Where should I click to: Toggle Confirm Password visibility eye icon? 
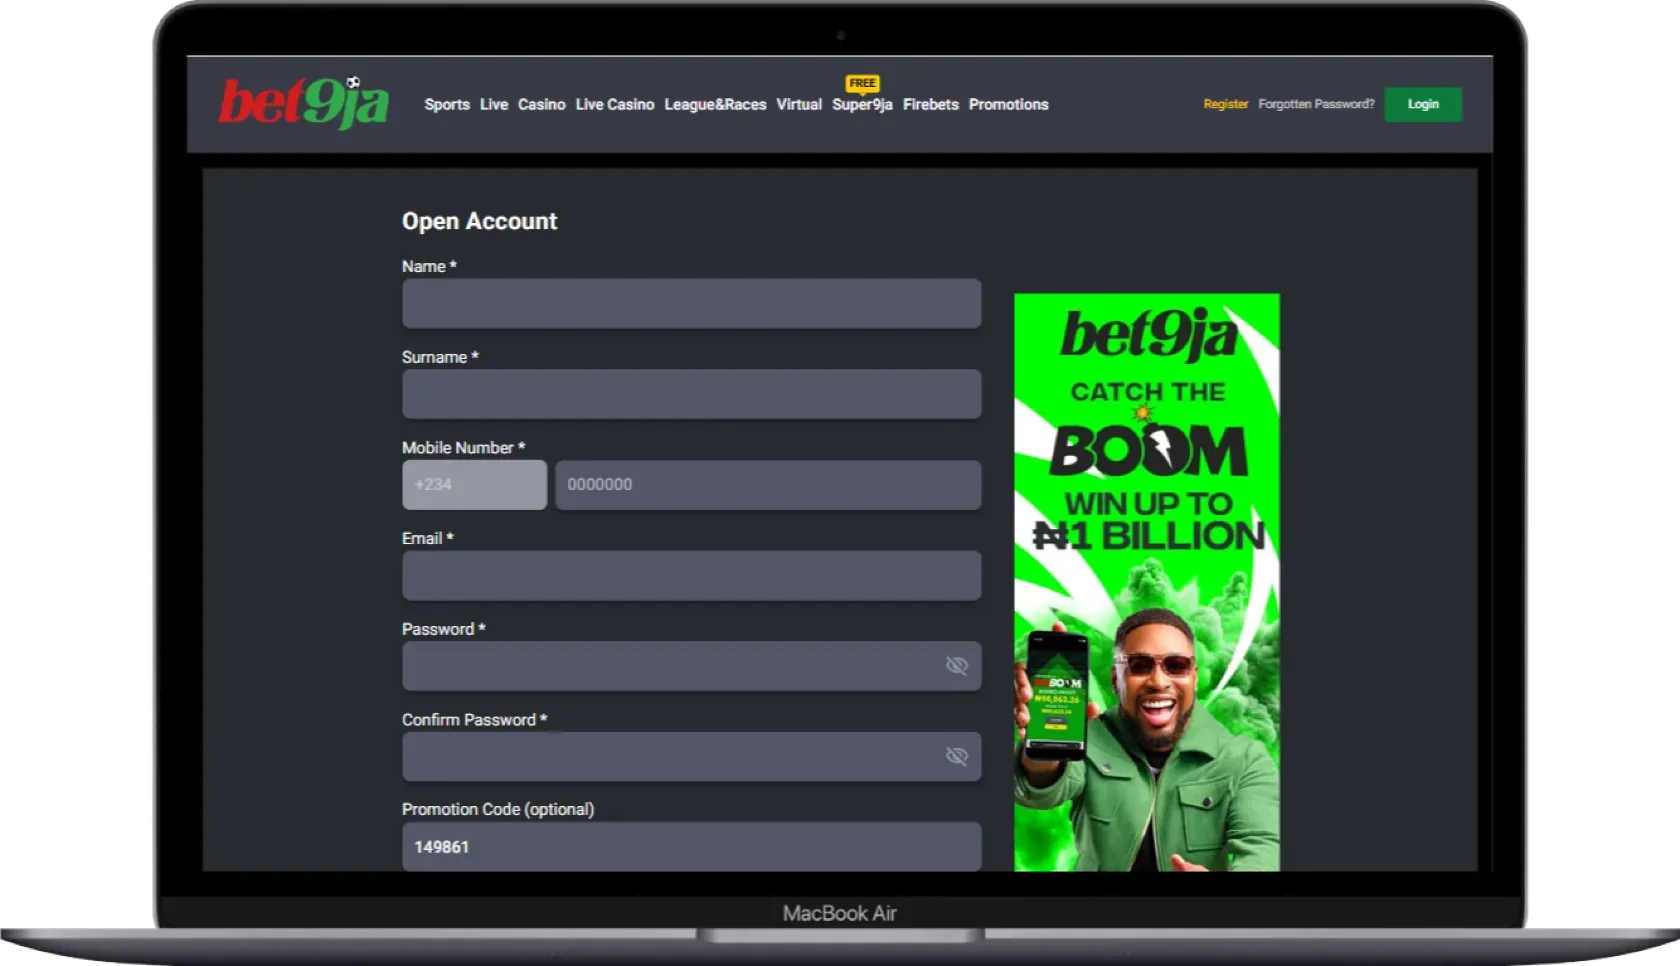coord(957,756)
